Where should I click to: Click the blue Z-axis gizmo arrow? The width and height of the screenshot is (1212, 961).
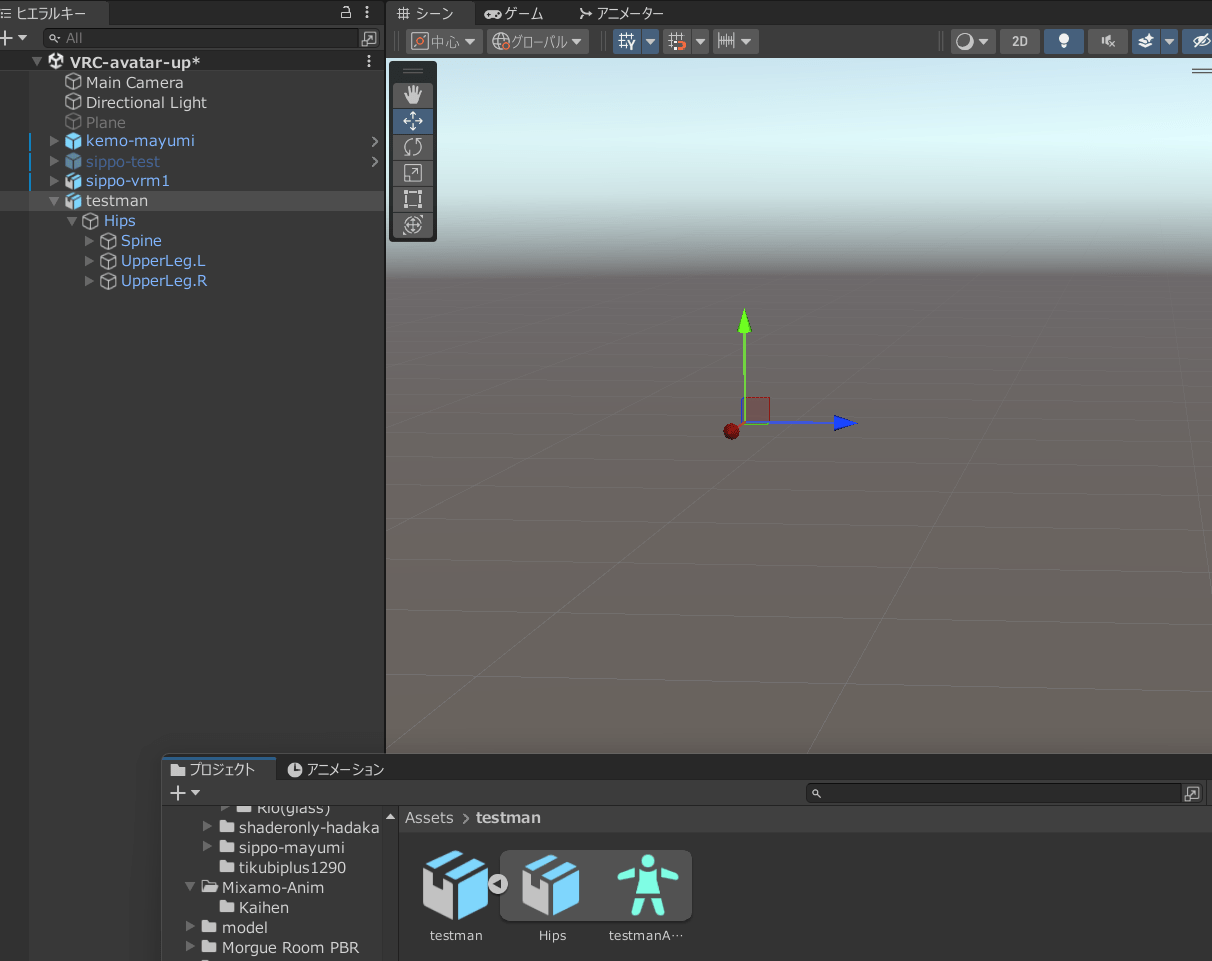pos(844,423)
